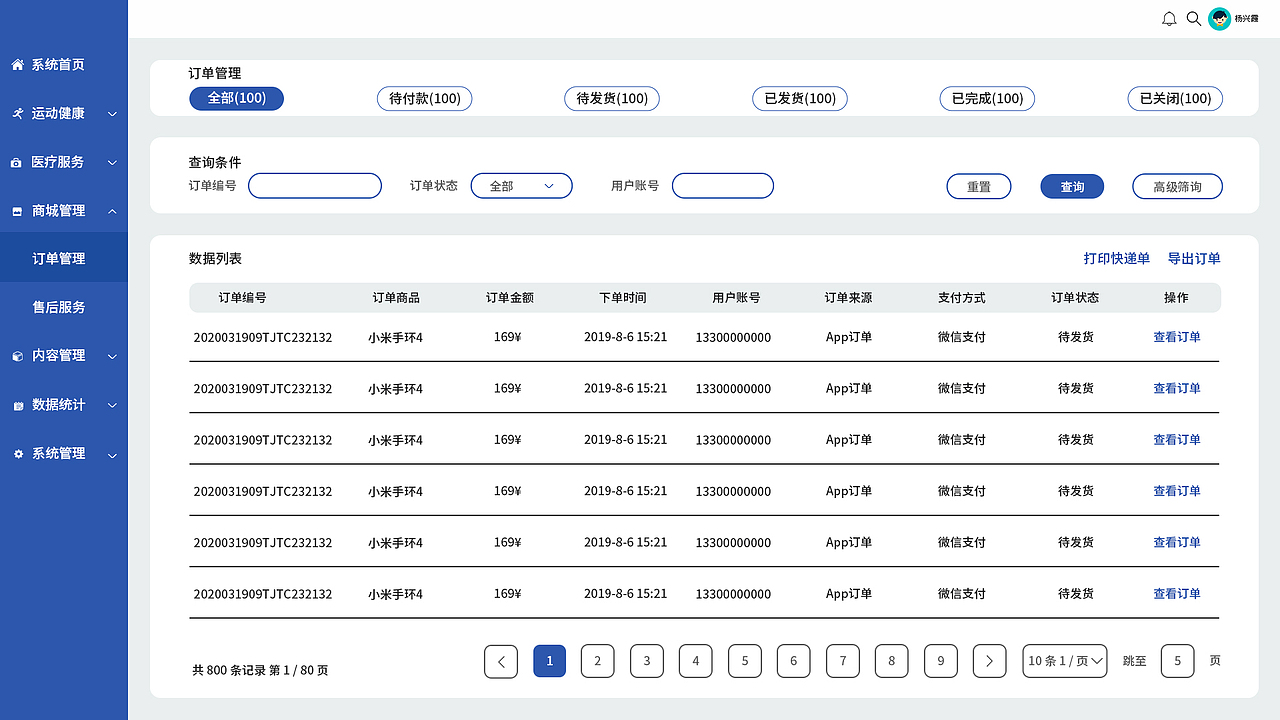Click the search magnifier icon
Screen dimensions: 1280x720
[x=1193, y=18]
